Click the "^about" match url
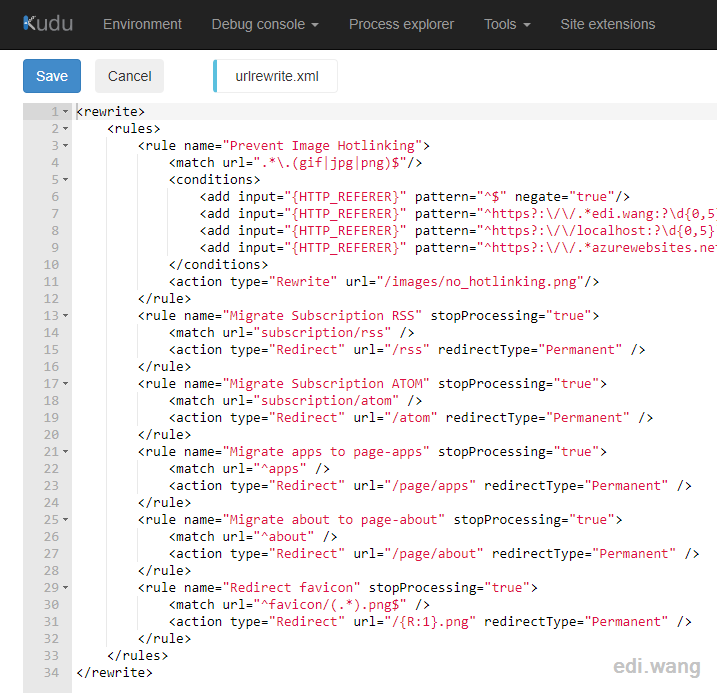This screenshot has width=717, height=693. point(284,537)
